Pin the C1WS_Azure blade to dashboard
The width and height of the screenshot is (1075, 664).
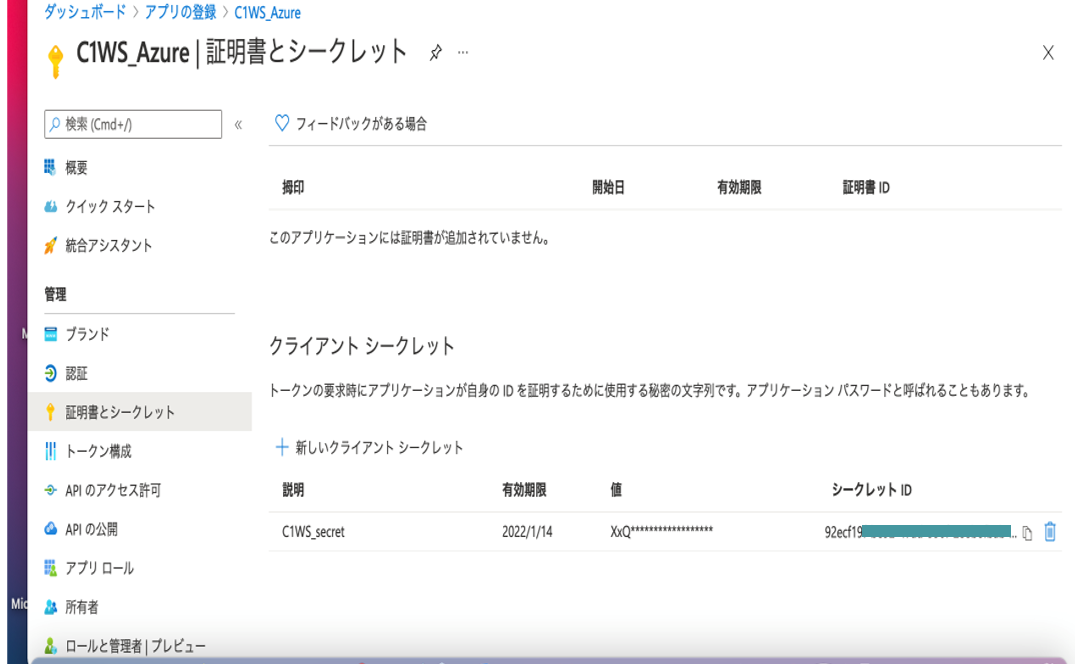coord(435,53)
